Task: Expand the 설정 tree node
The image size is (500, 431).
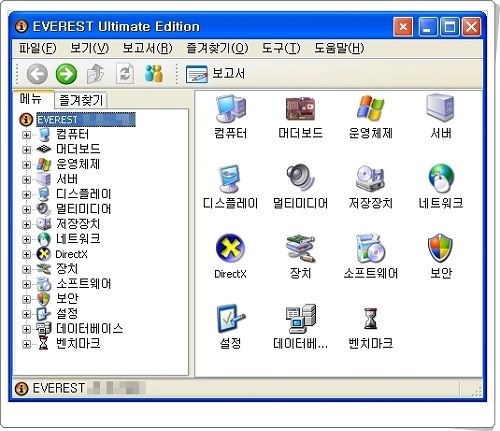Action: point(26,314)
